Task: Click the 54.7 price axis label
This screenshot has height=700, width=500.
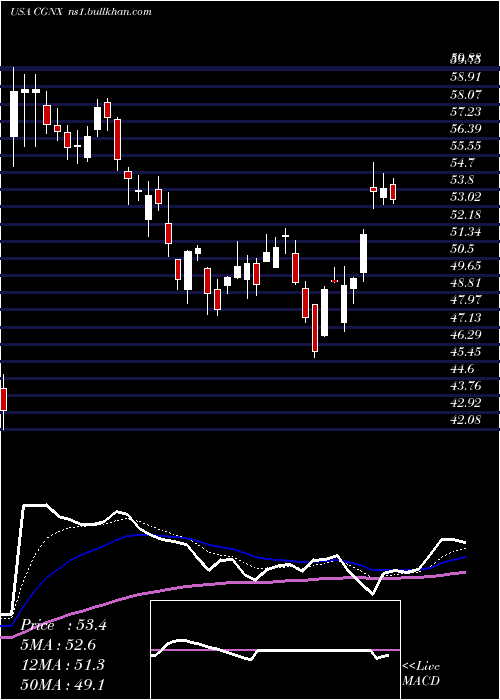Action: tap(463, 163)
